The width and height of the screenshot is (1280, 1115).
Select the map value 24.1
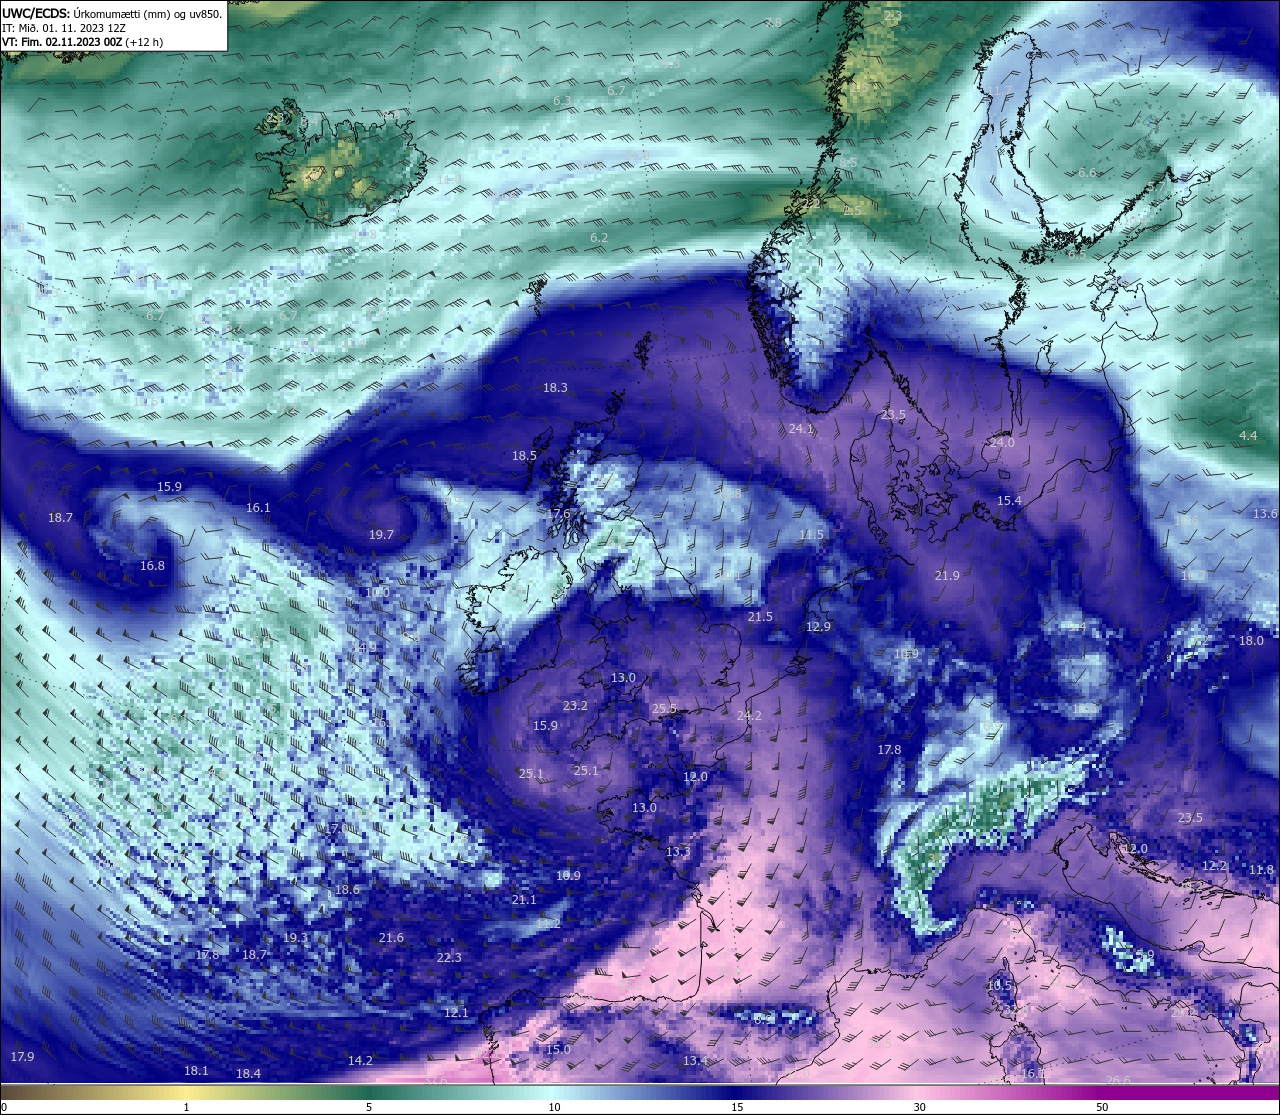[x=801, y=429]
